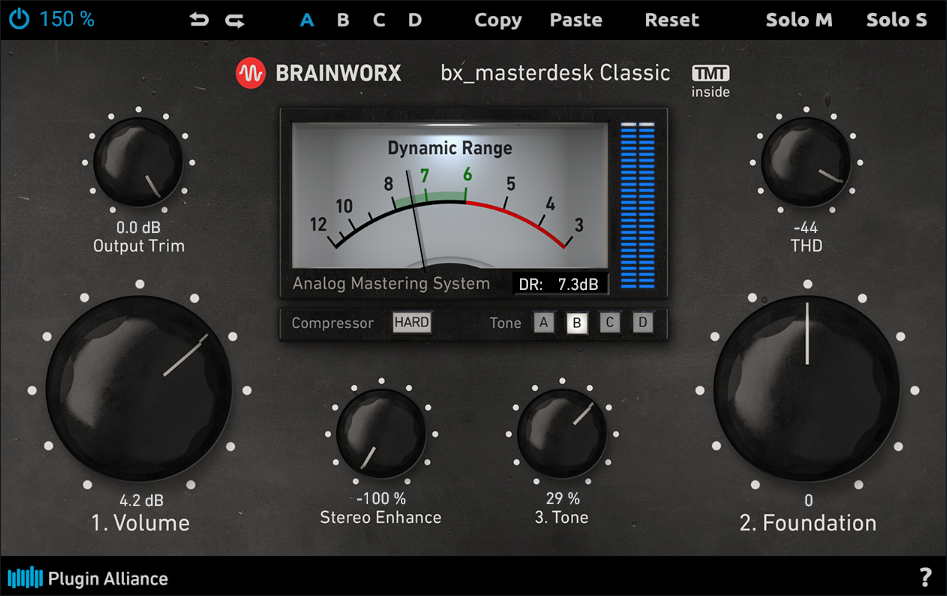This screenshot has width=947, height=596.
Task: Enable Solo M monitoring
Action: click(799, 20)
